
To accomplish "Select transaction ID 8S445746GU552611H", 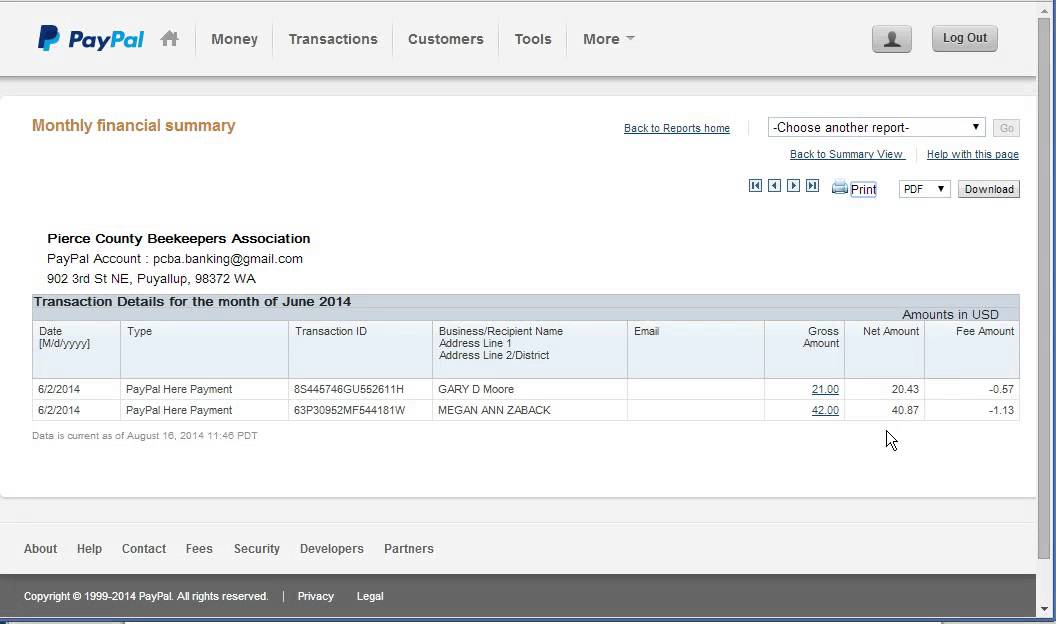I will (x=349, y=389).
